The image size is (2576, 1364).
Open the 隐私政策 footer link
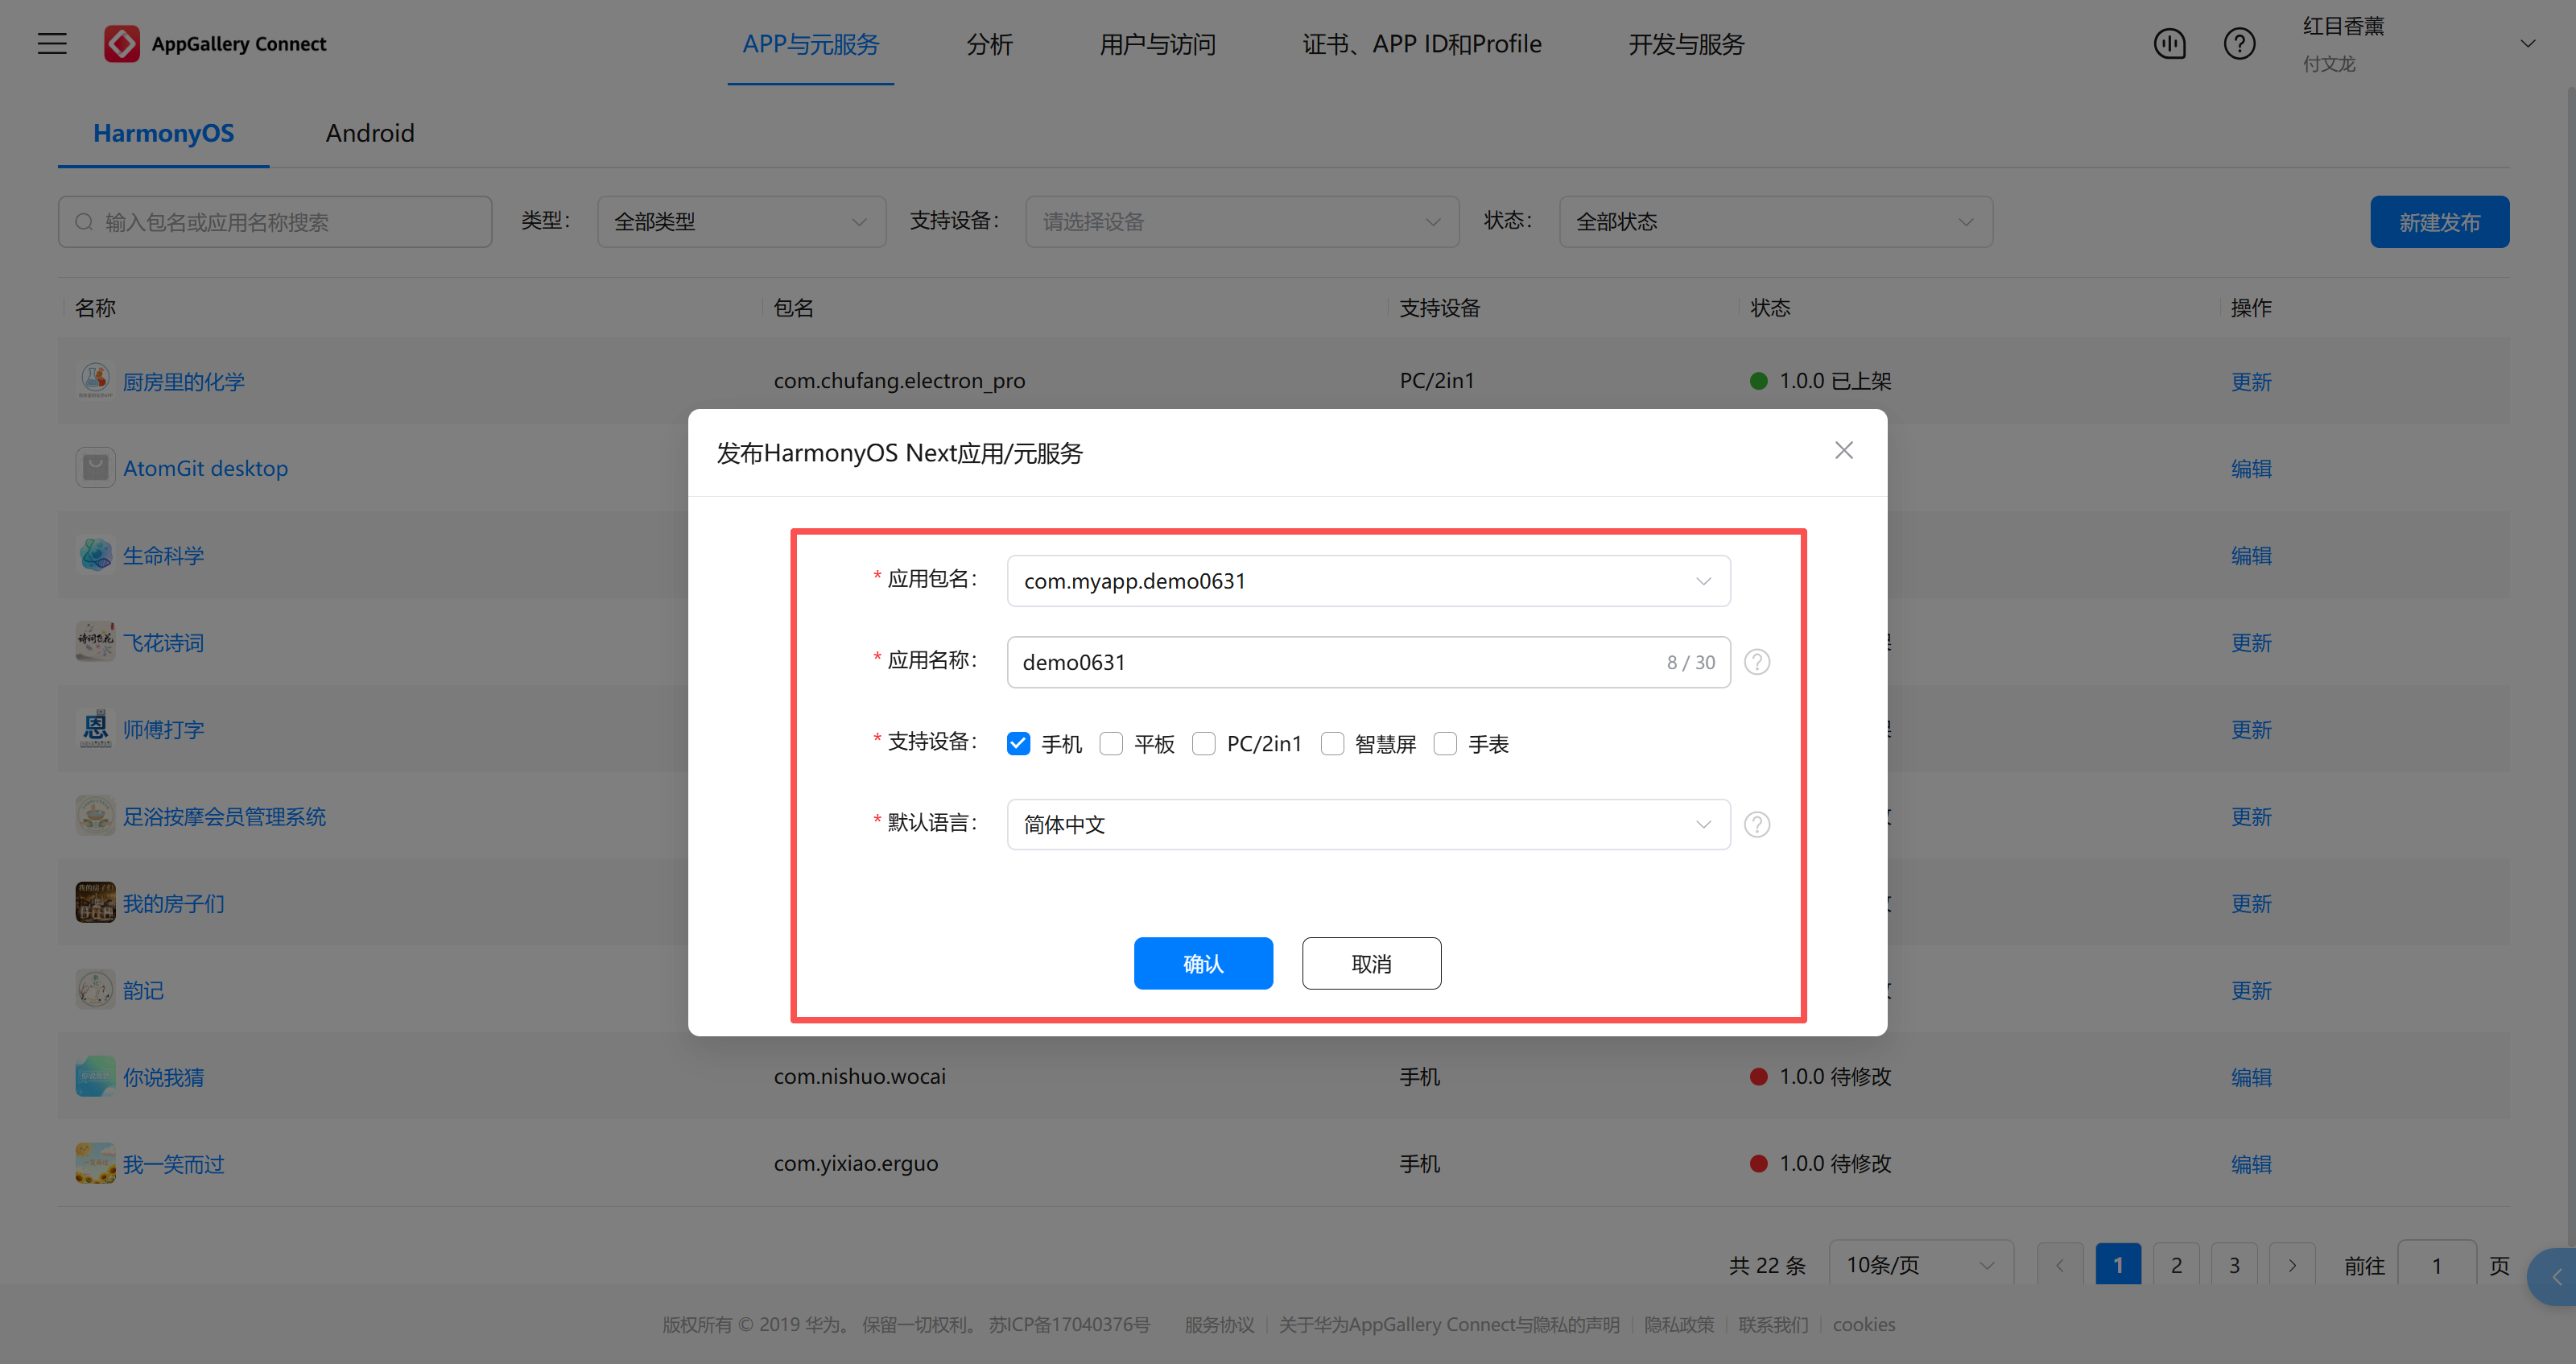pos(1679,1324)
